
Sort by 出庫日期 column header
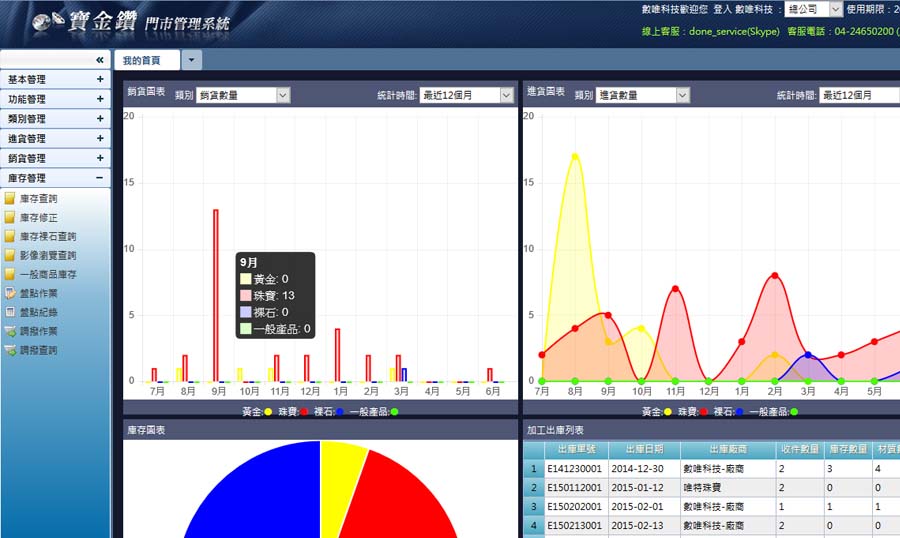click(645, 450)
